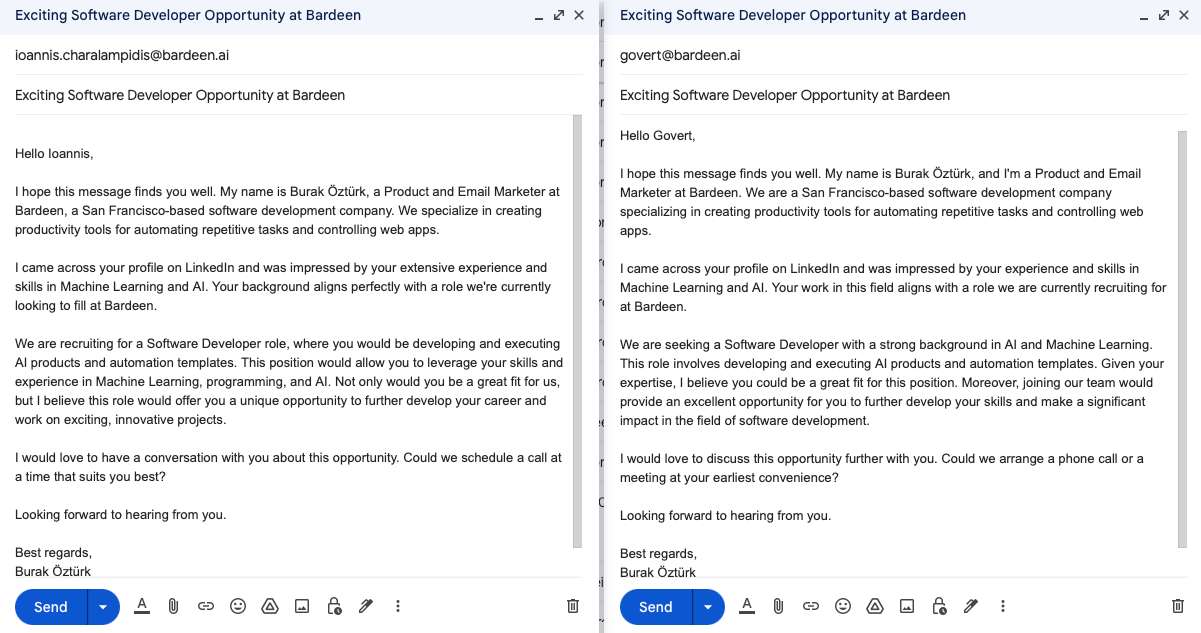
Task: Pop out right compose window to full screen
Action: 1163,15
